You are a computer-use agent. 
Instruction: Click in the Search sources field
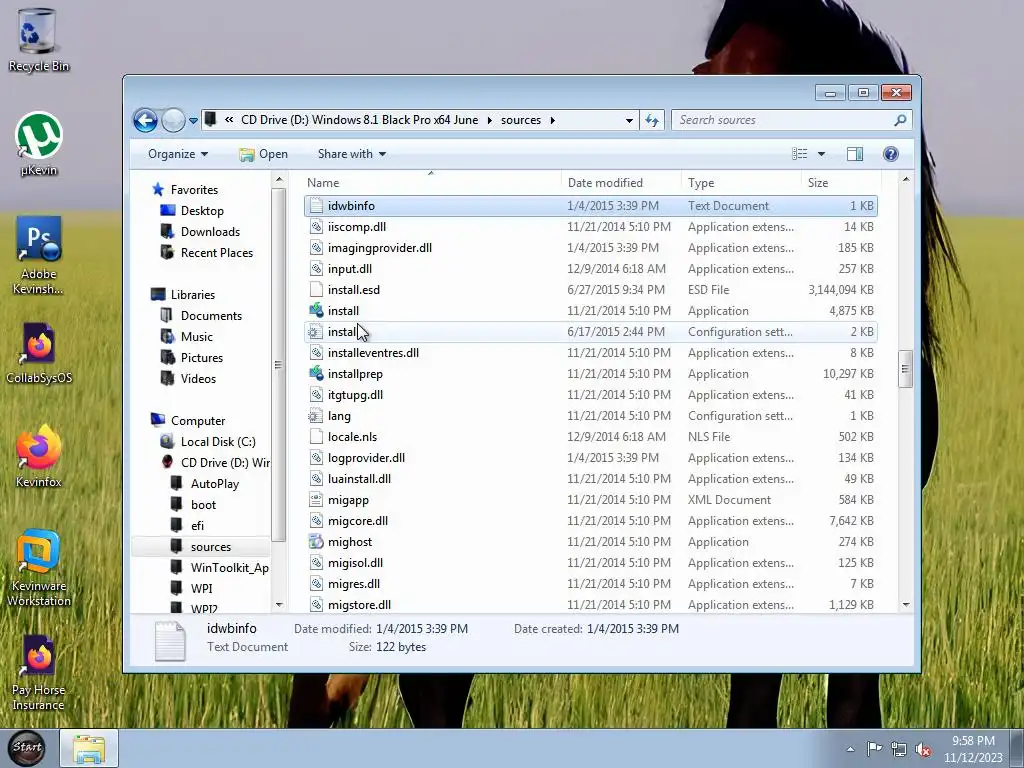(782, 120)
